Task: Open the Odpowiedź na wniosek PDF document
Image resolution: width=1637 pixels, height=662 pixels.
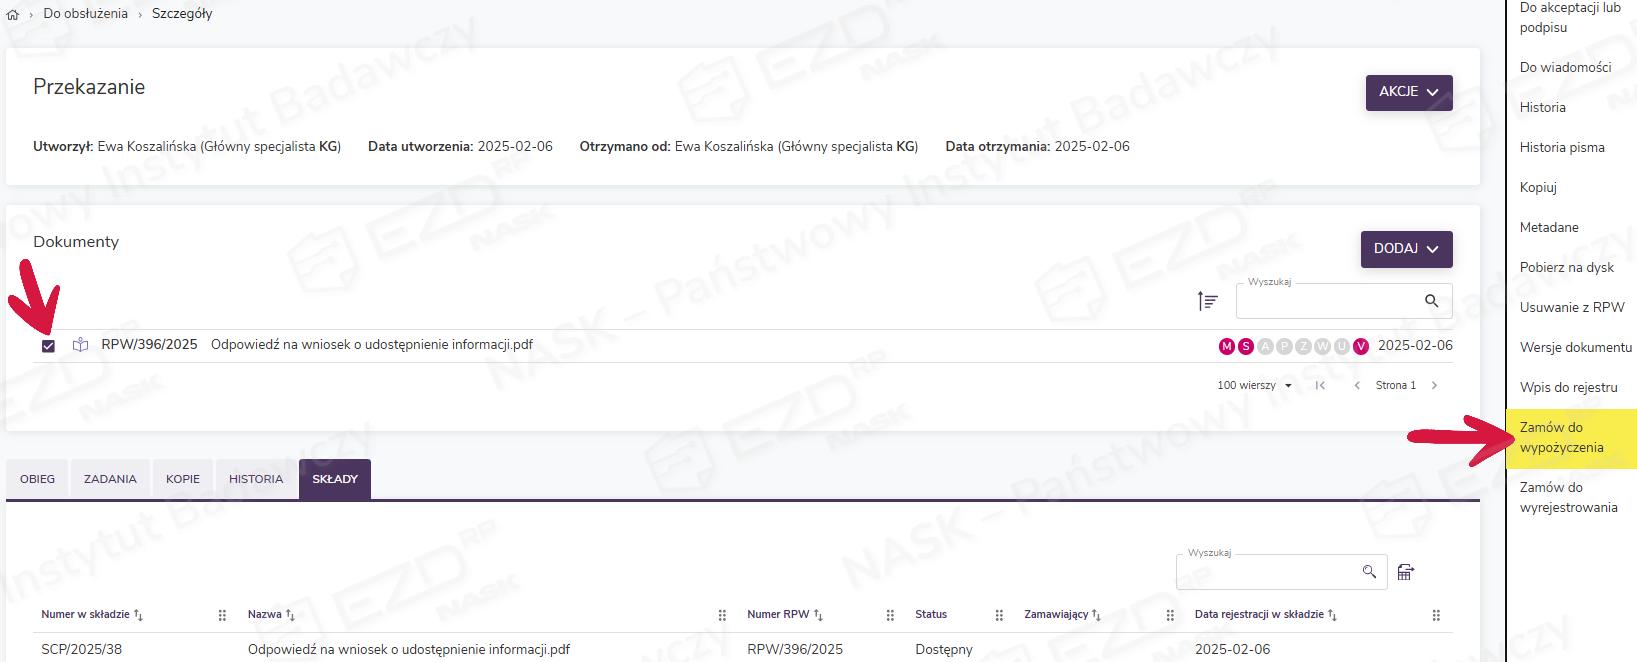Action: pos(371,345)
